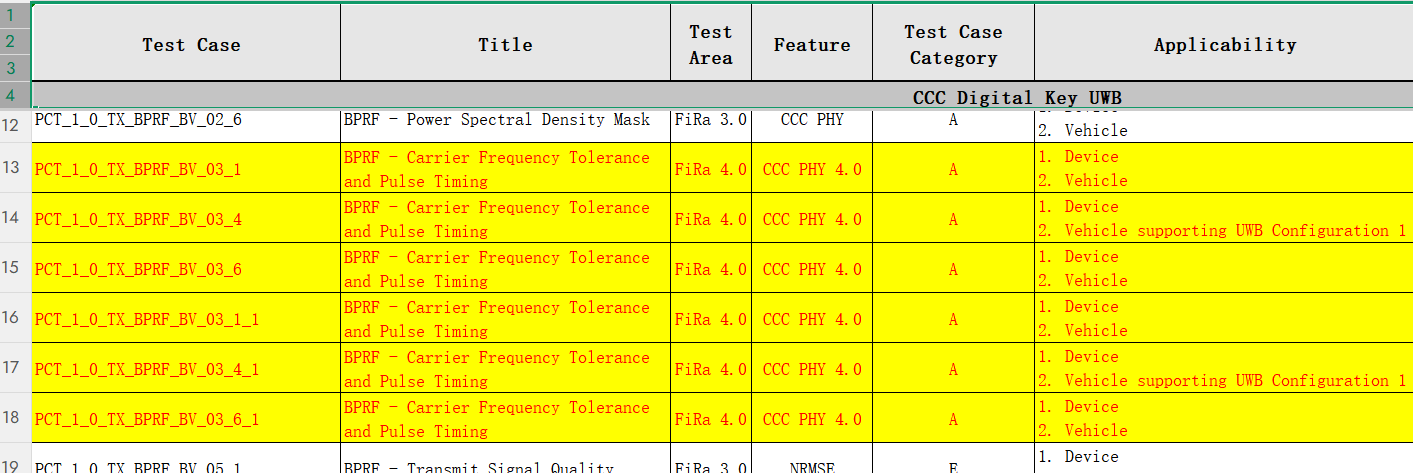Click the "Title" header cell

[x=505, y=45]
